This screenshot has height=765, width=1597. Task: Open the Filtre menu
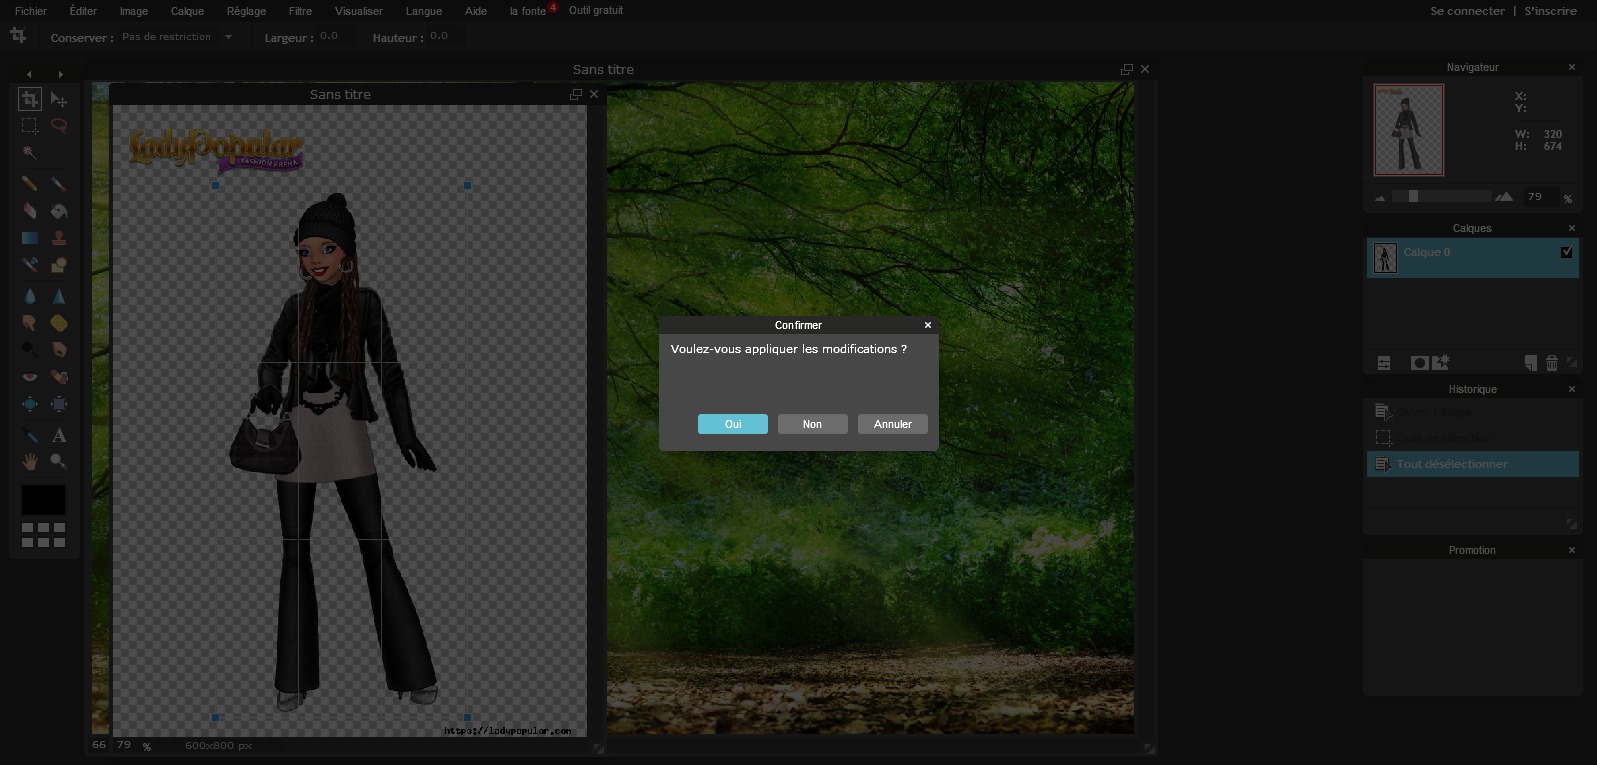[300, 11]
